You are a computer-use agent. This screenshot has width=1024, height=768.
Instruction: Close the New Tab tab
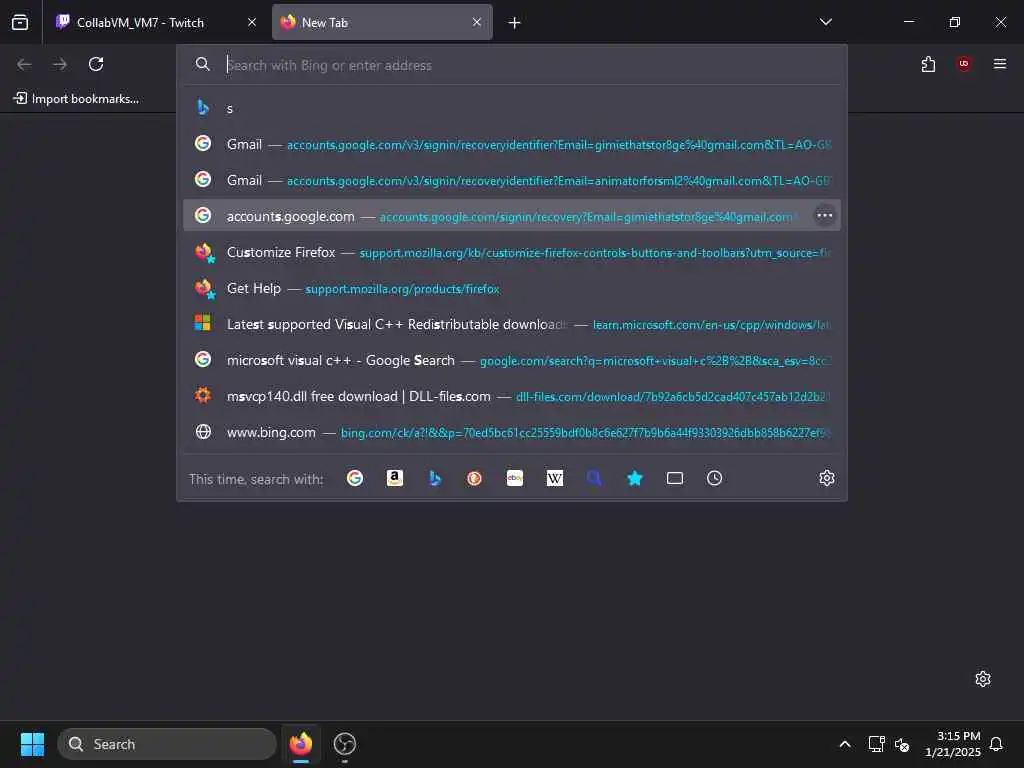click(477, 22)
